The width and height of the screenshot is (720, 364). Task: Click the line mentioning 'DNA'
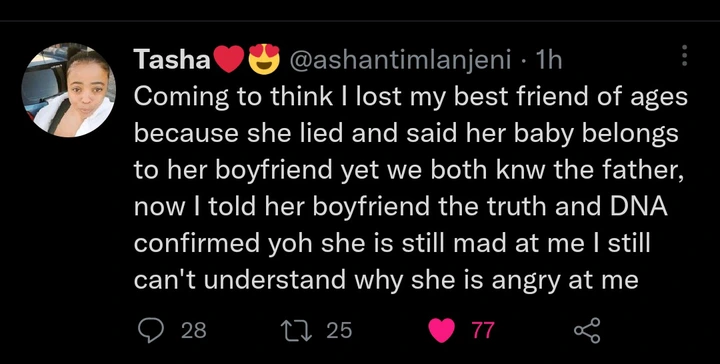point(401,207)
